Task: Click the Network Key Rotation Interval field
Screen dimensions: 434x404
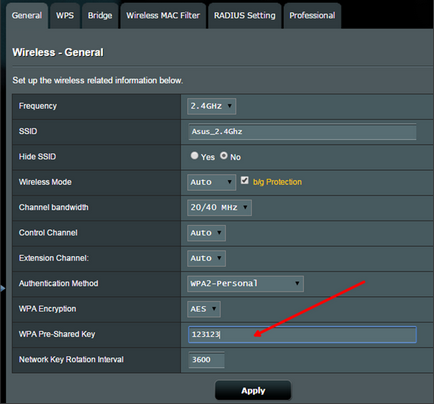Action: pyautogui.click(x=206, y=360)
